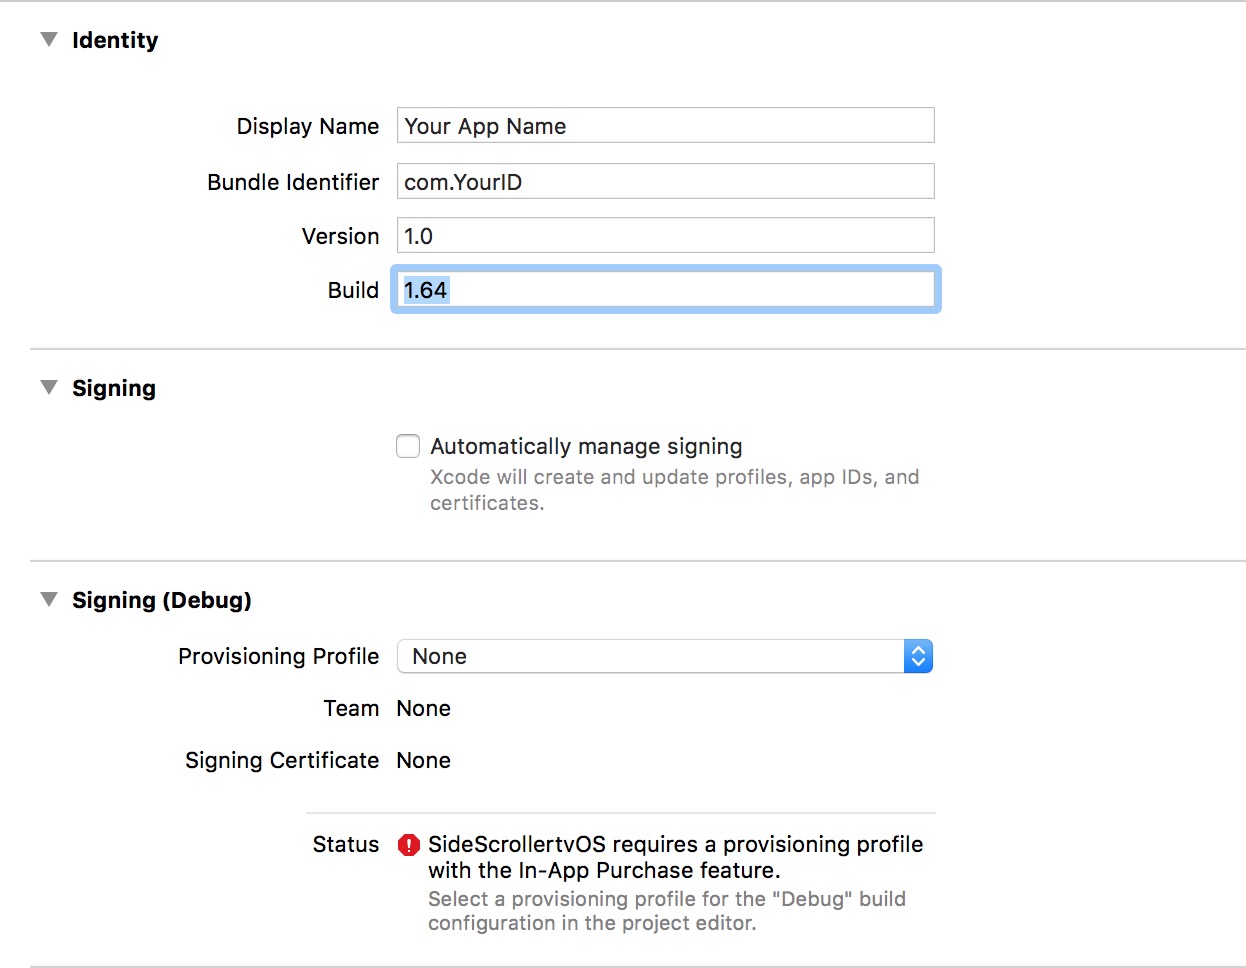Screen dimensions: 1246x968
Task: Click the SideScrollertvOS provisioning profile error message
Action: 675,857
